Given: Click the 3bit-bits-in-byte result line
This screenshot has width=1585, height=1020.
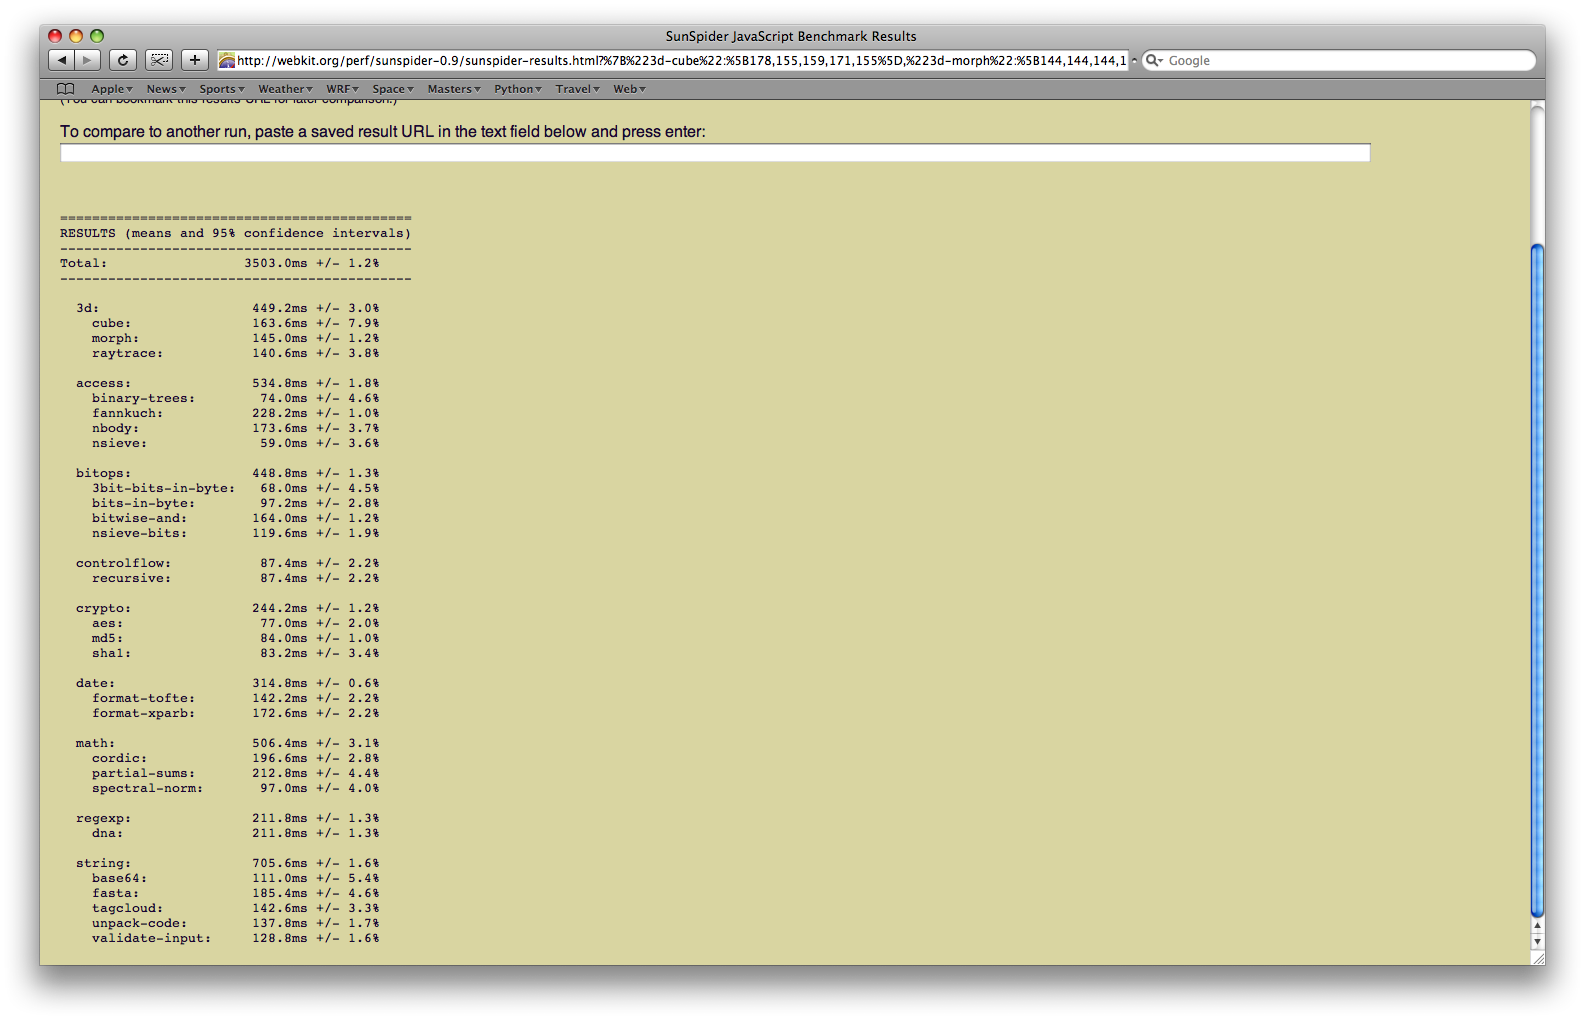Looking at the screenshot, I should coord(236,489).
